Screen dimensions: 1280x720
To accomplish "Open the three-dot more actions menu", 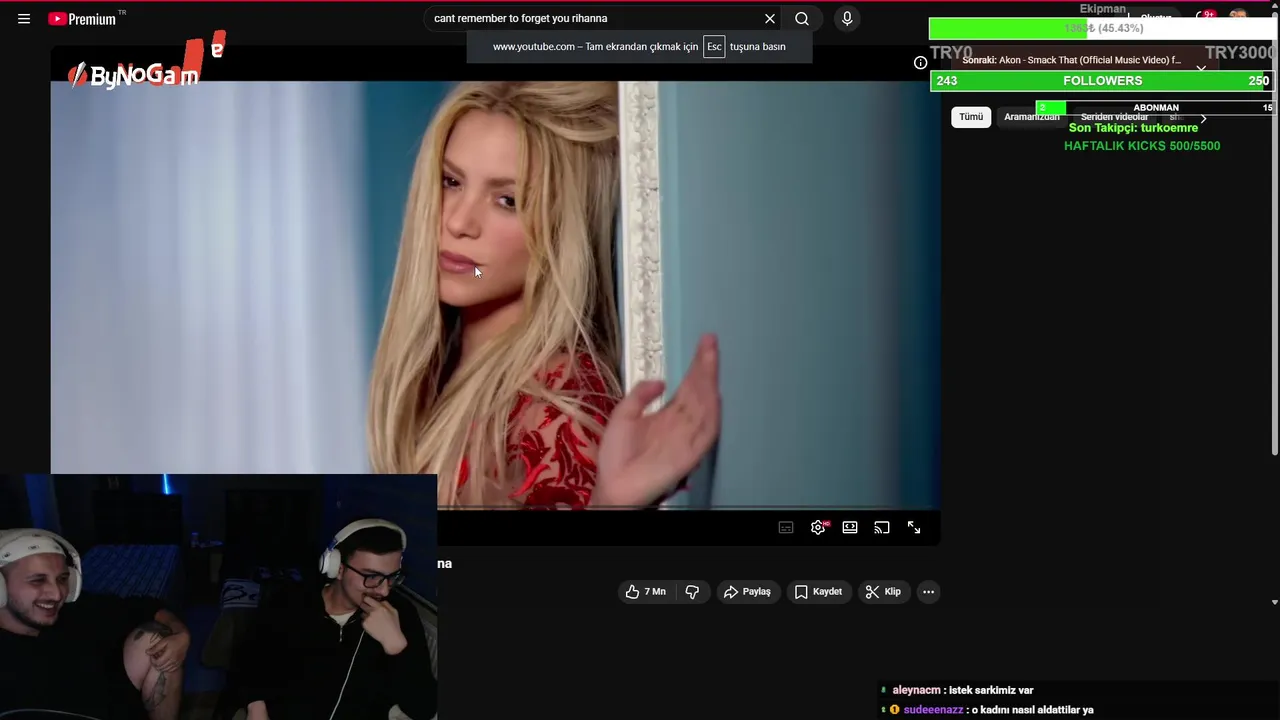I will pos(928,592).
